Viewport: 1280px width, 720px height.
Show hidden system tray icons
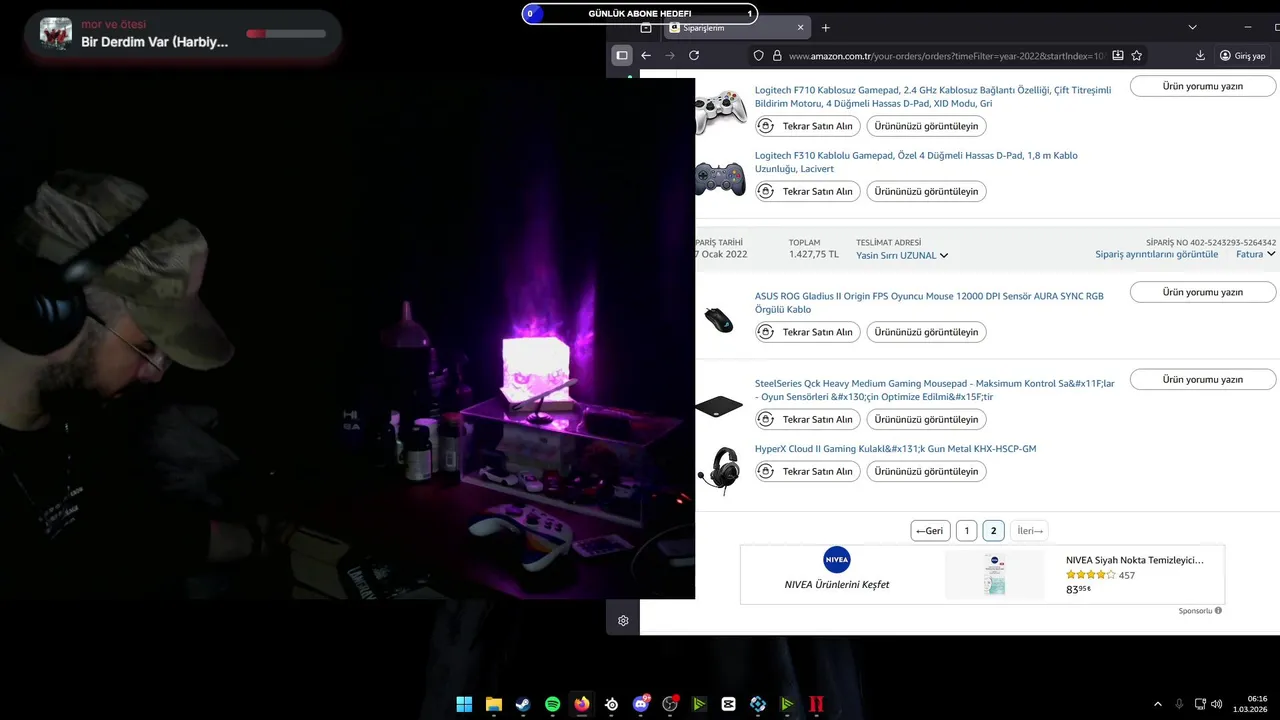point(1158,704)
